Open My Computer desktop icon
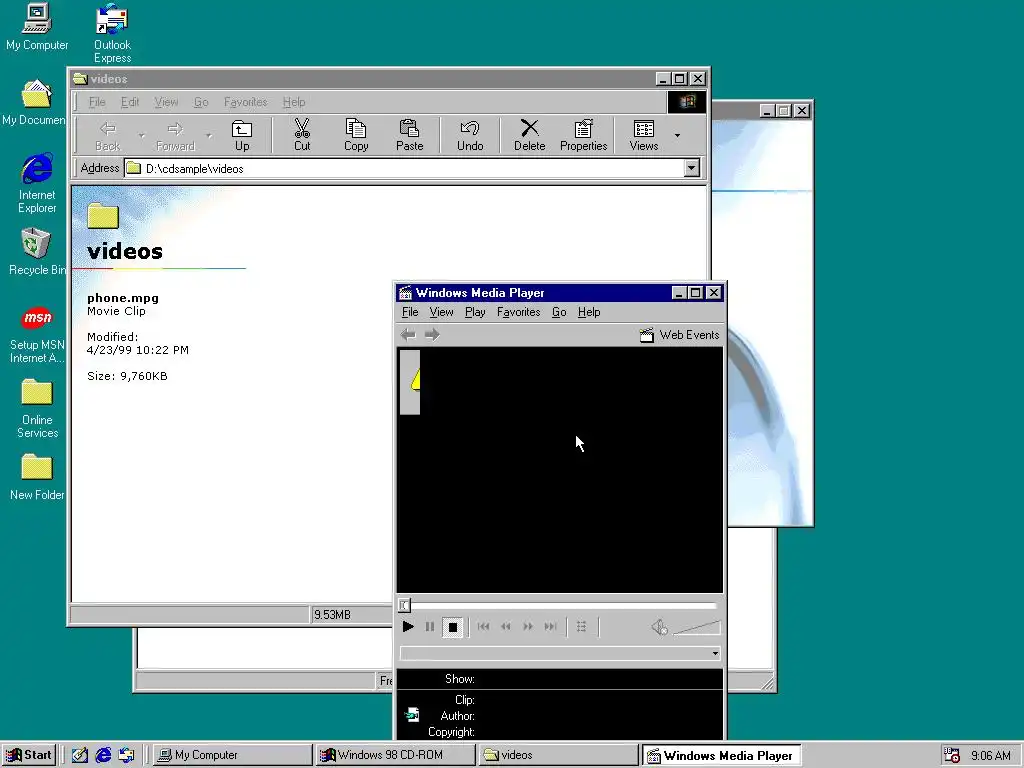Screen dimensions: 1024x768 click(37, 27)
